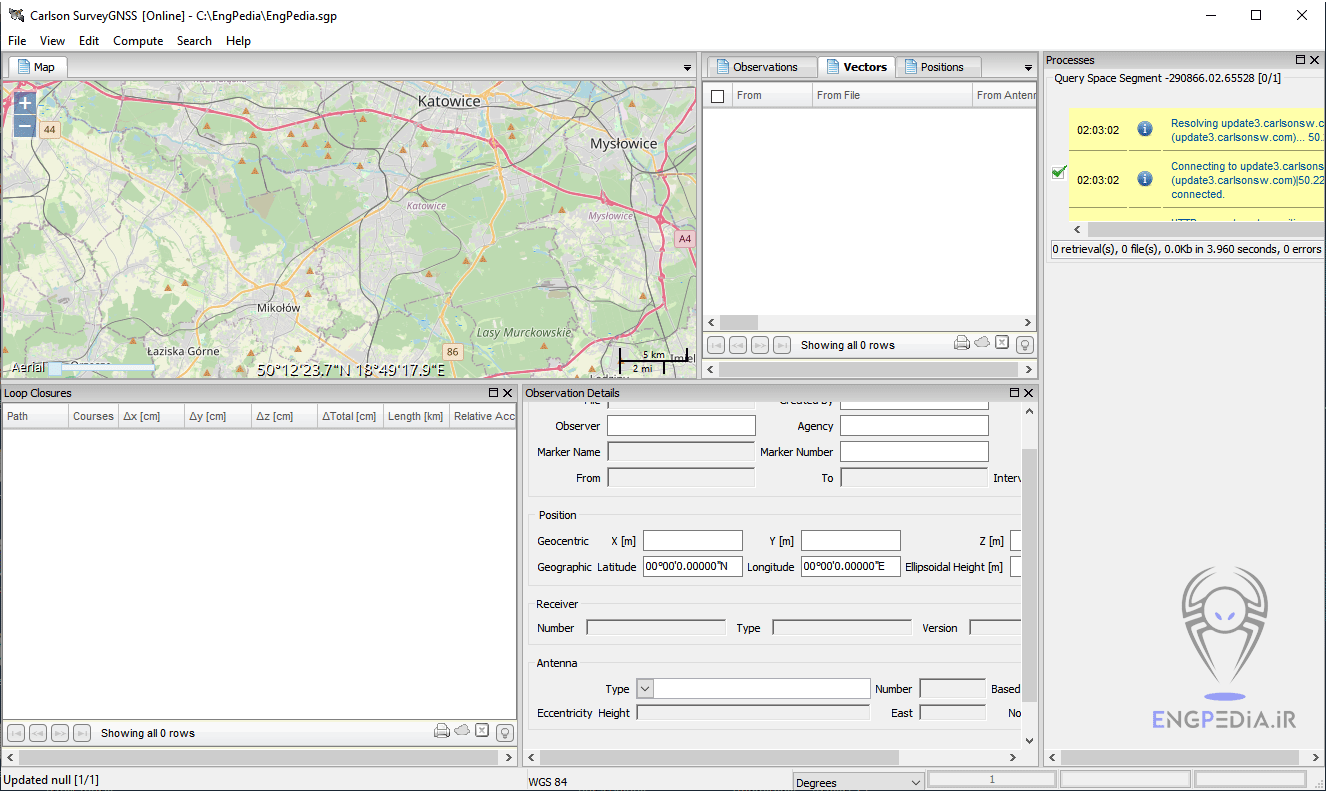Toggle the Observation Details panel pin button

point(1013,392)
